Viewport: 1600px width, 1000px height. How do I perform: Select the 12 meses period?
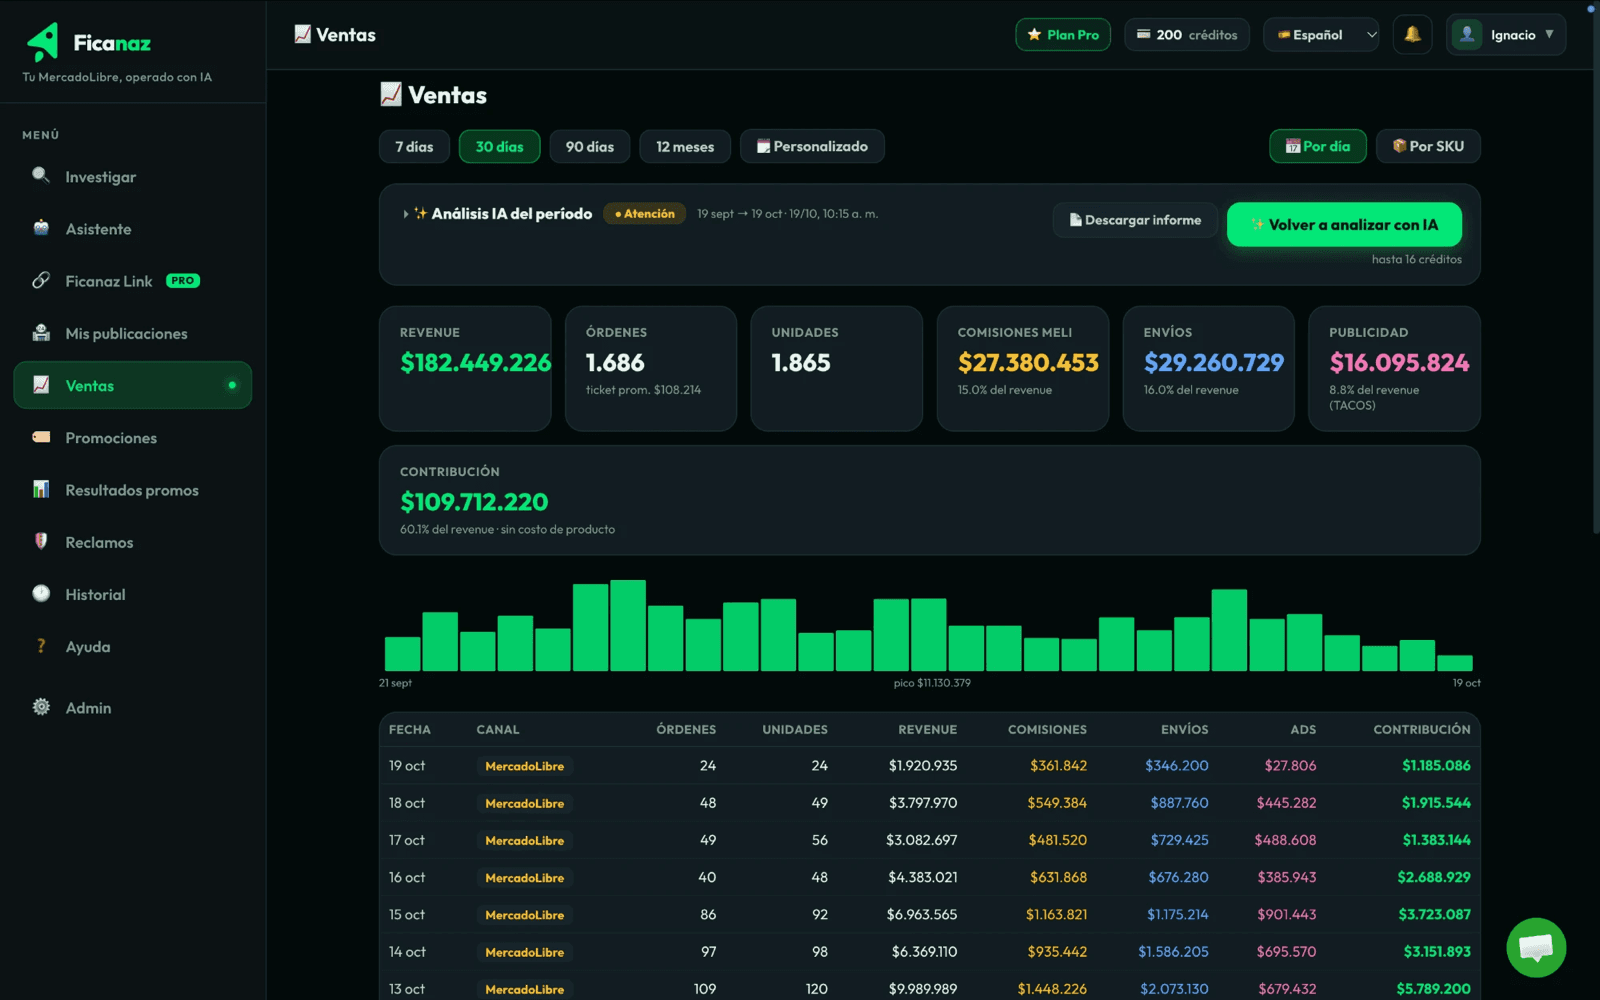tap(685, 146)
